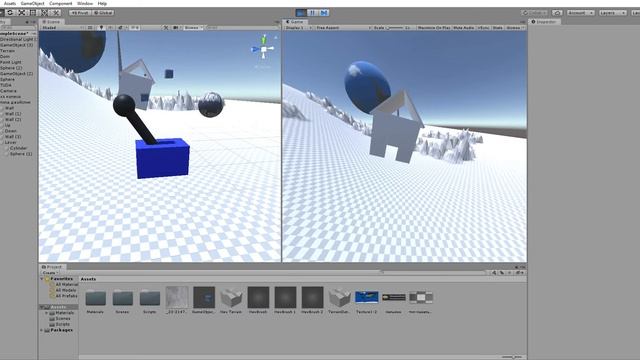The image size is (640, 360).
Task: Adjust the asset thumbnail size slider
Action: point(513,357)
